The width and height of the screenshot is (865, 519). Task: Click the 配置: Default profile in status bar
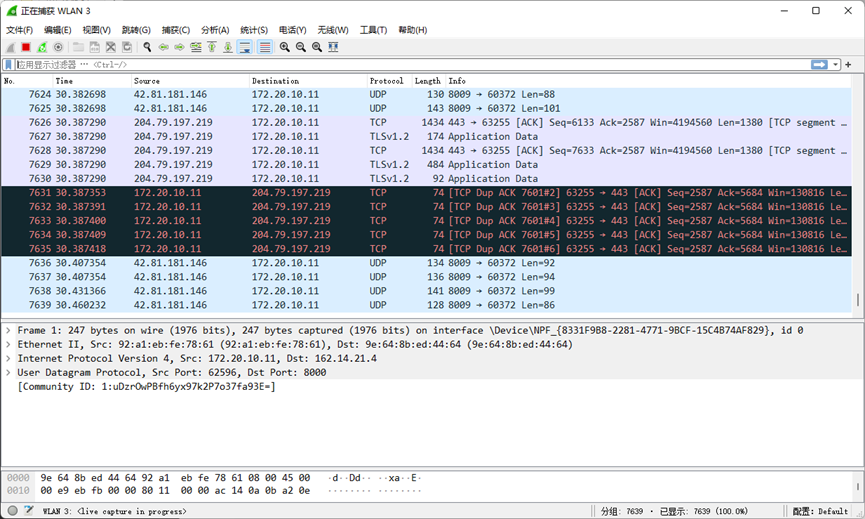tap(820, 511)
